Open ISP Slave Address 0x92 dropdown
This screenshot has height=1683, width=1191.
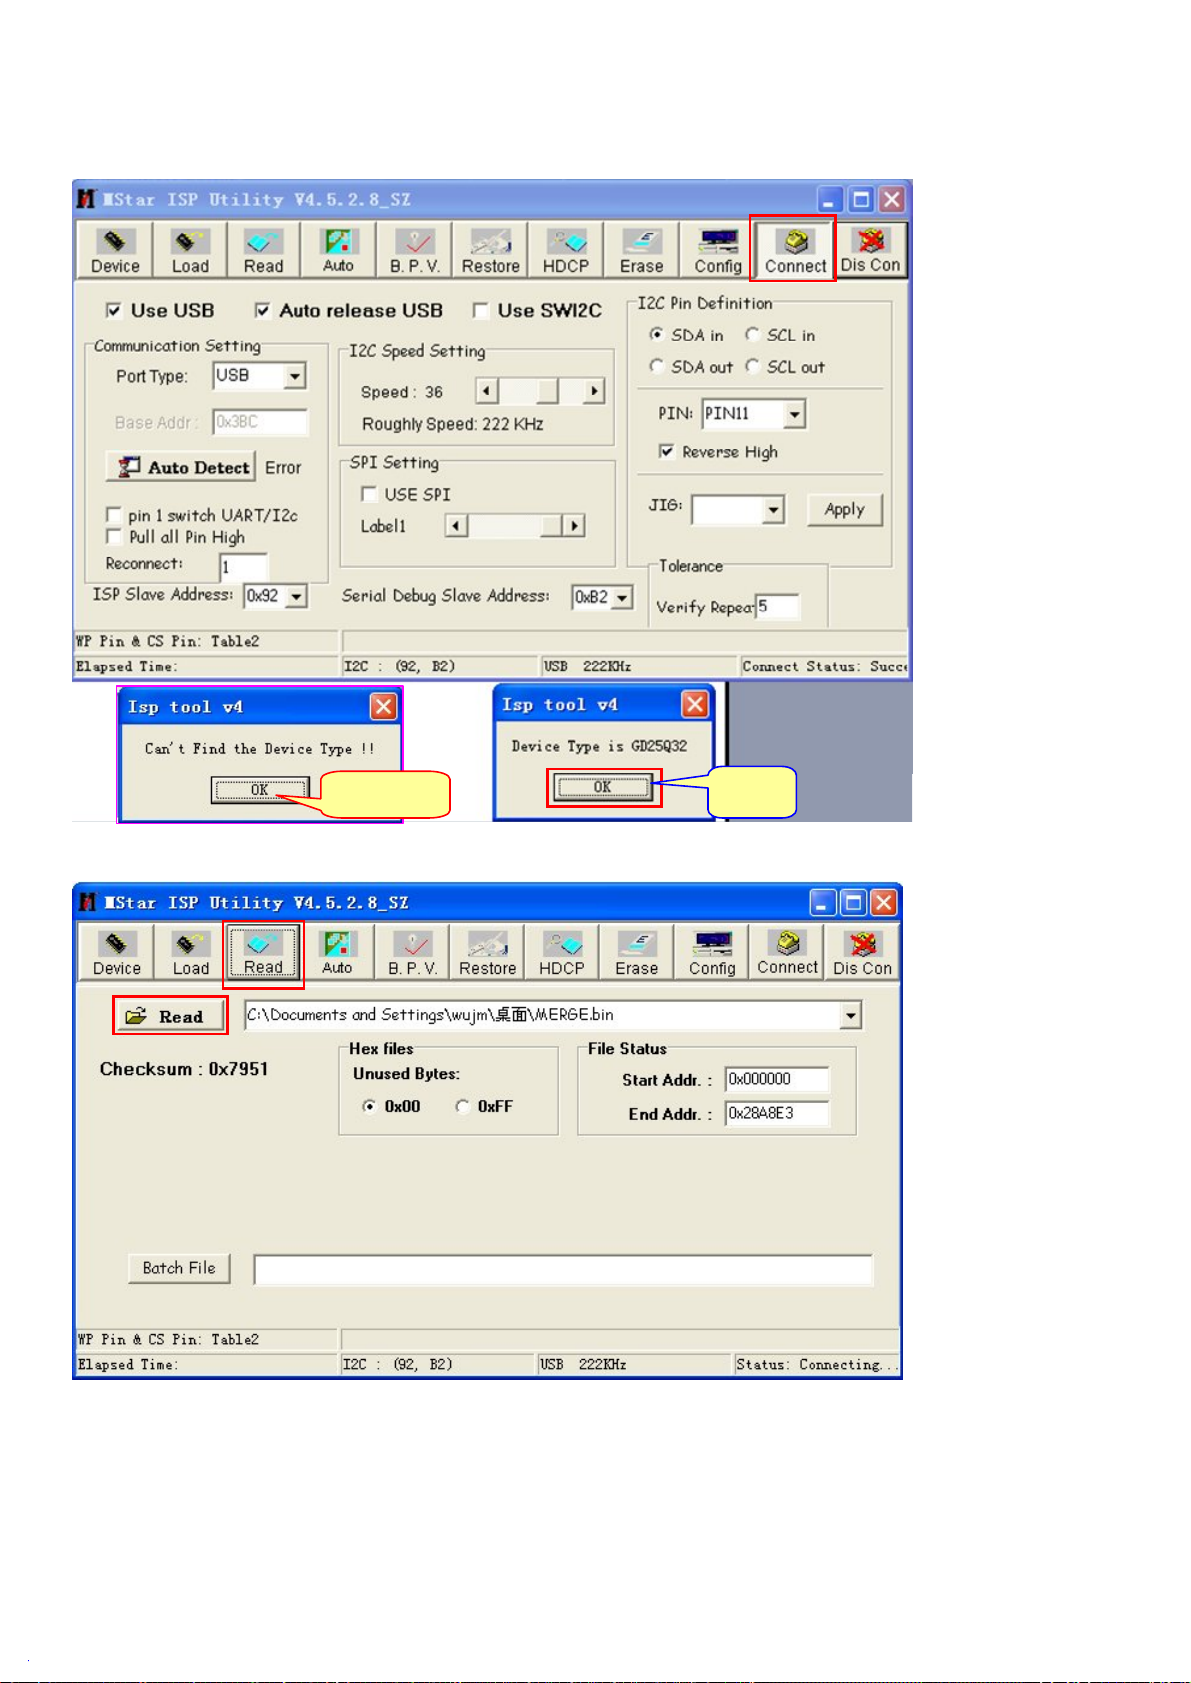point(296,596)
